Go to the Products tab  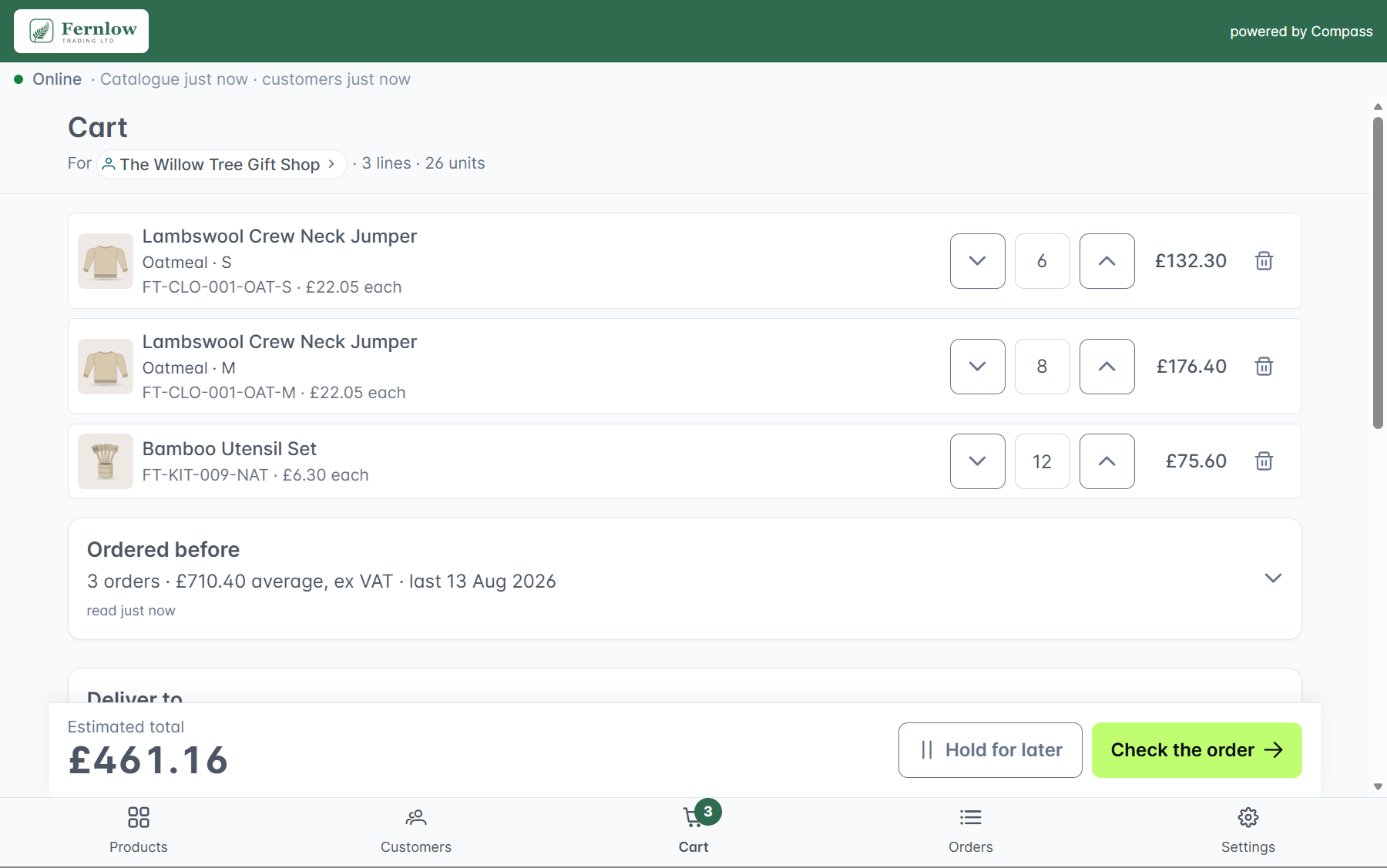(139, 831)
